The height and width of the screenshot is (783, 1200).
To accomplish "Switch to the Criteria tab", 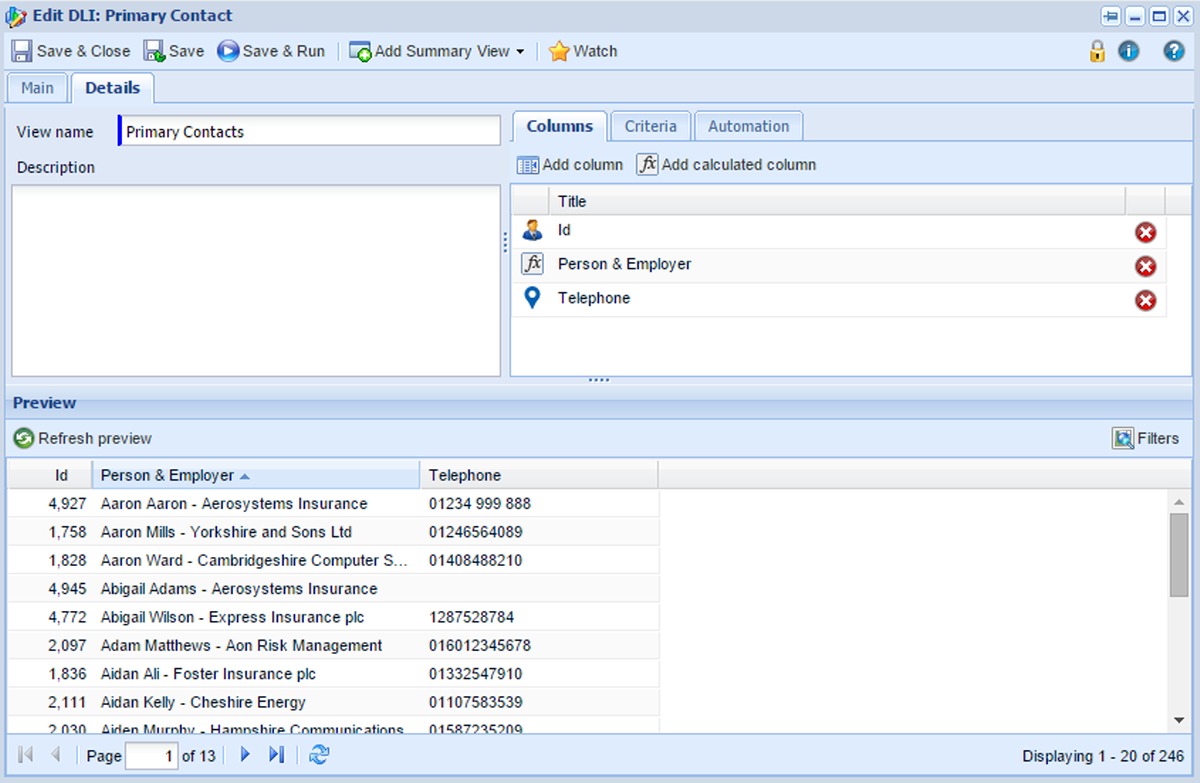I will (650, 126).
